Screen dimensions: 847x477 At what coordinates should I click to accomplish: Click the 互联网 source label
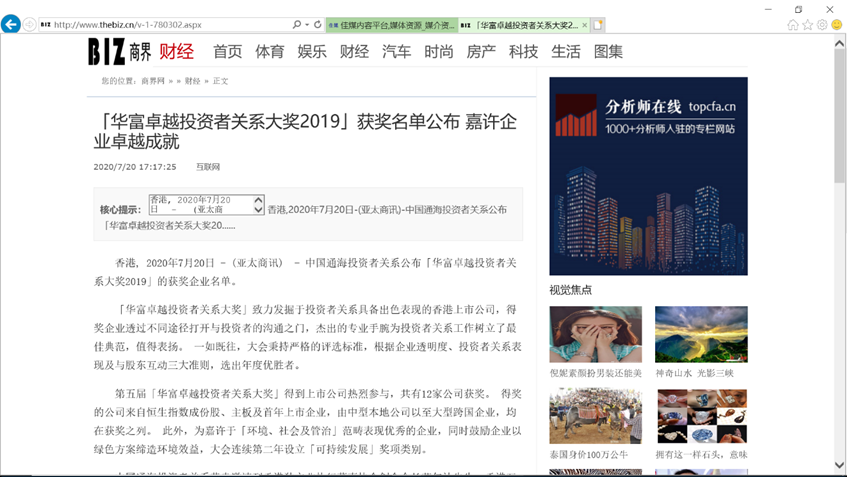[208, 167]
